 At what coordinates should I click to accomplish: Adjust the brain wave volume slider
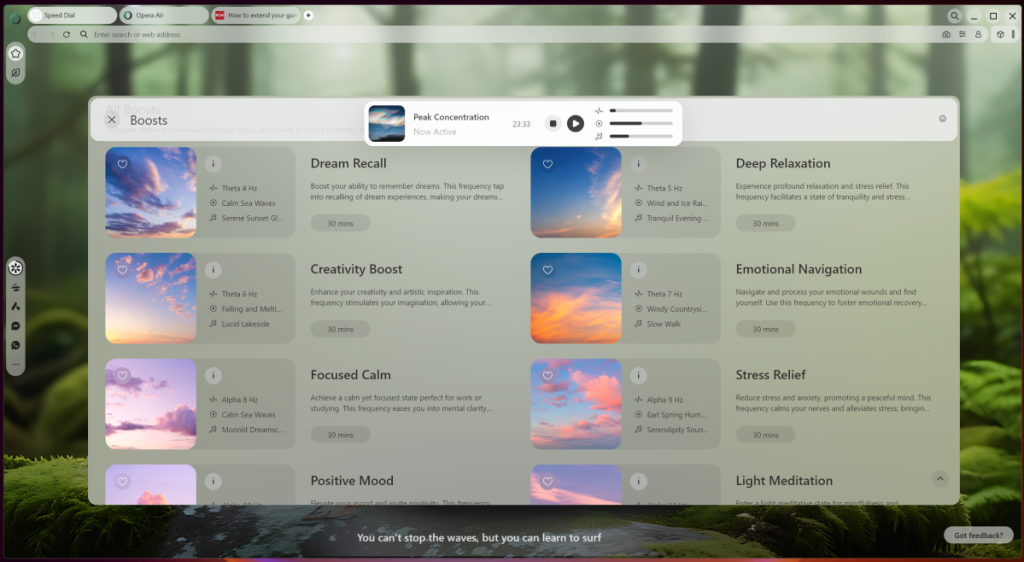point(641,110)
